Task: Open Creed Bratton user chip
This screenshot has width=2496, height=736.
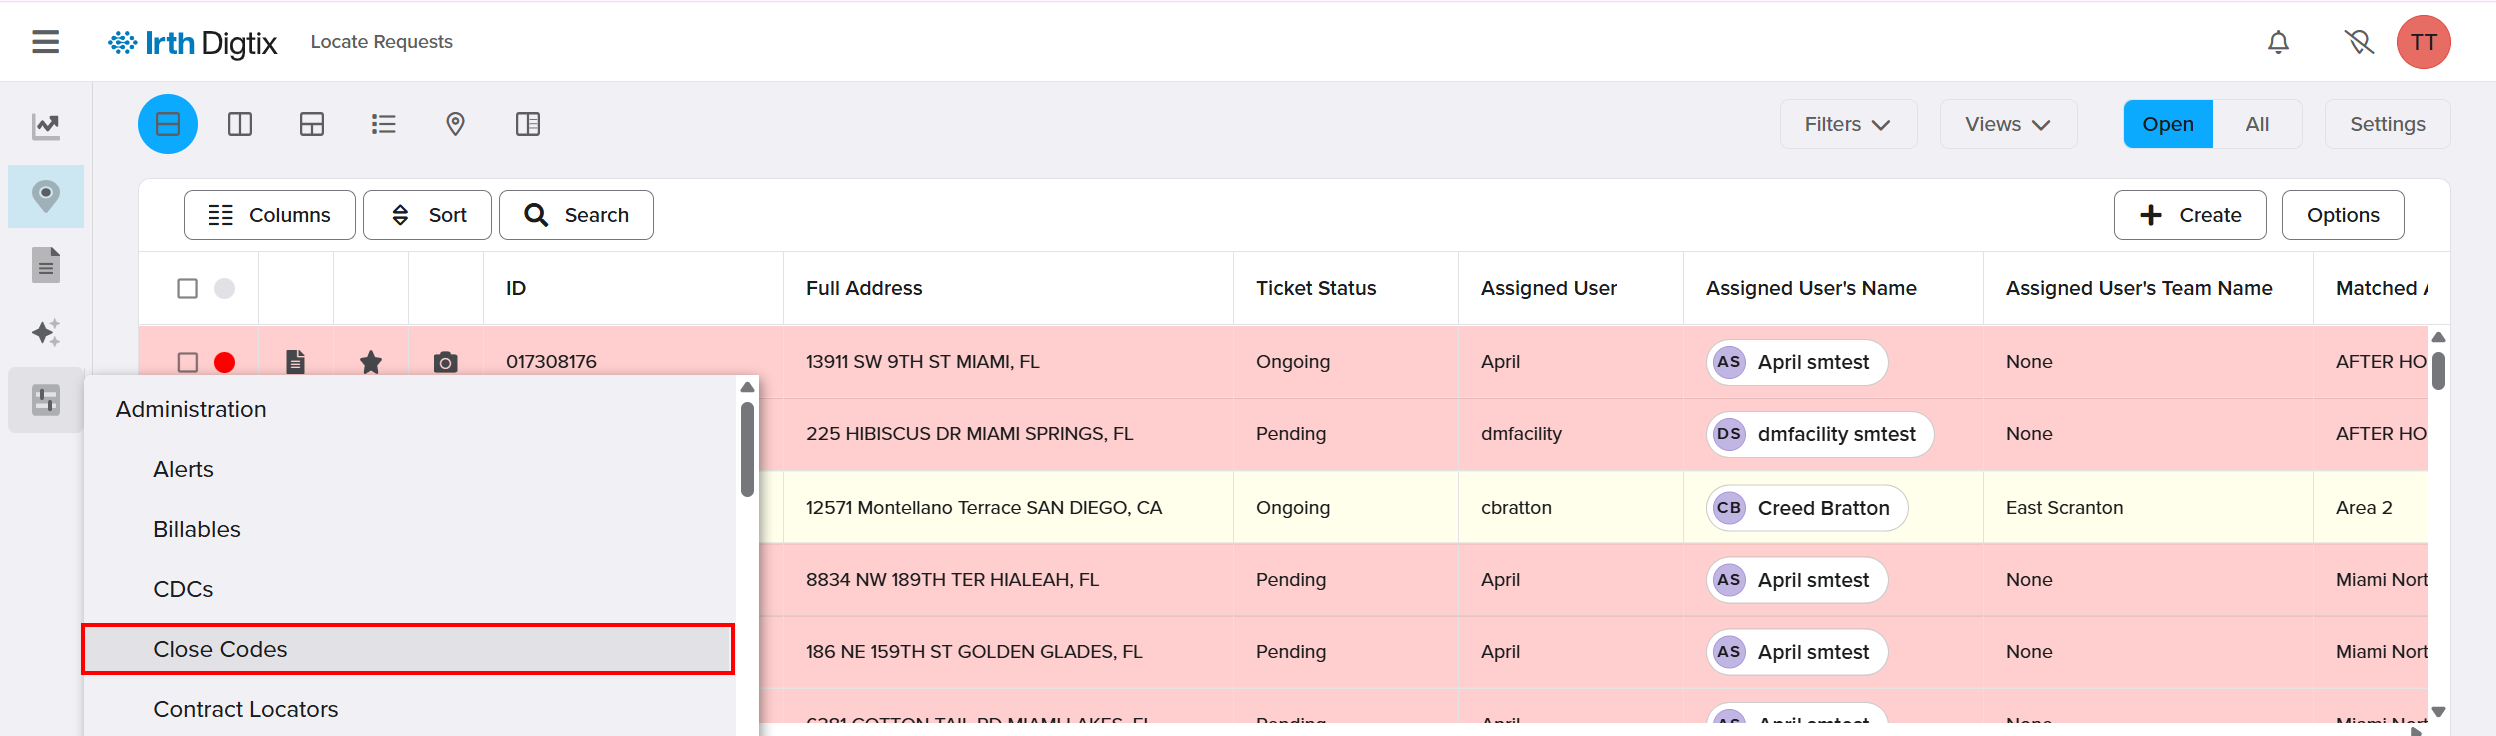Action: [1807, 508]
